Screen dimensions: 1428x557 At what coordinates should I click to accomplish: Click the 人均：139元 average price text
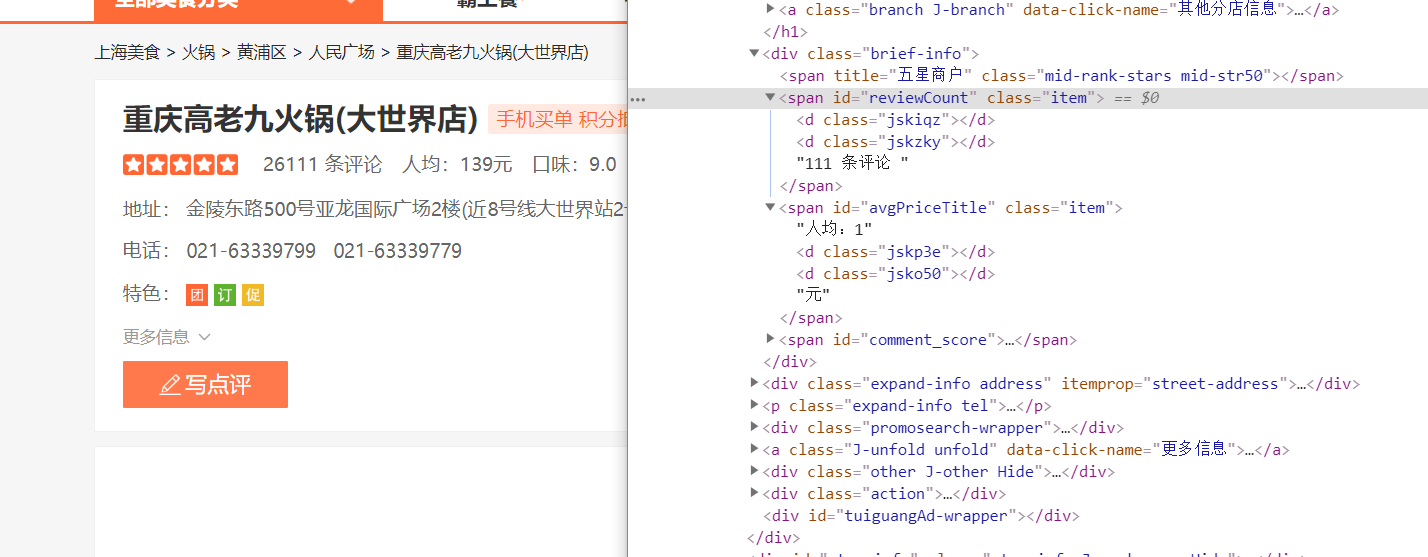pyautogui.click(x=457, y=164)
